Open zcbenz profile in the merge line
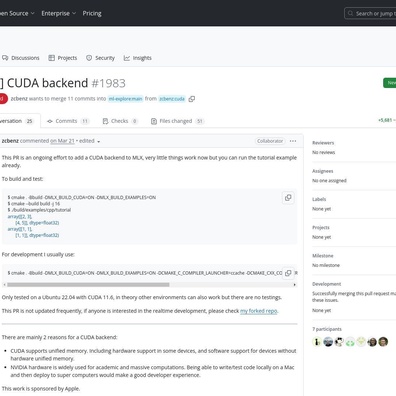The height and width of the screenshot is (396, 396). tap(19, 99)
